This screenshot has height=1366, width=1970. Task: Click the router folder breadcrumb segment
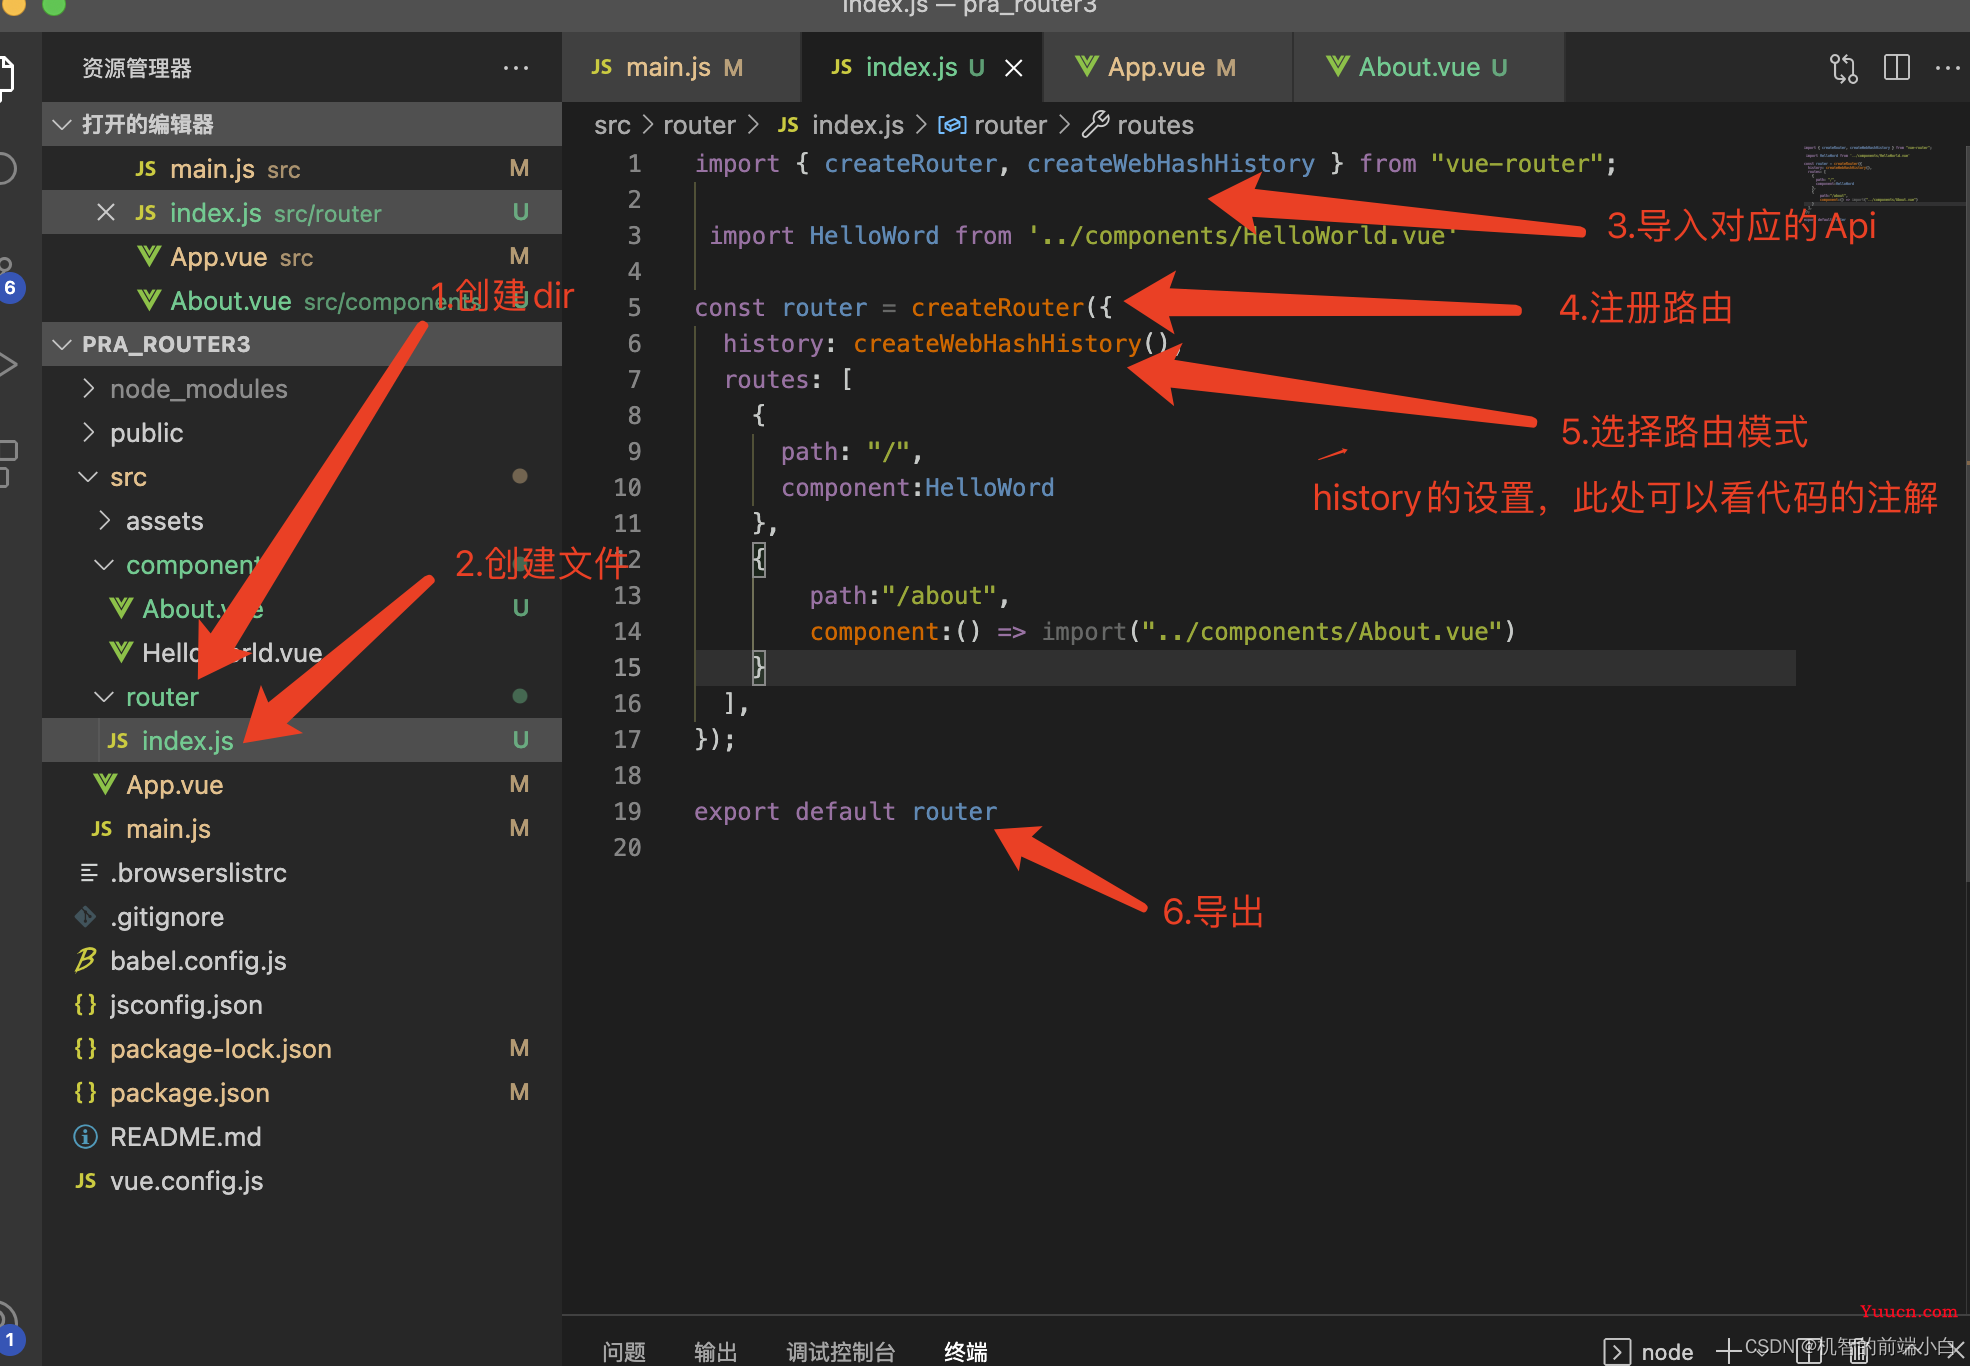(x=699, y=125)
